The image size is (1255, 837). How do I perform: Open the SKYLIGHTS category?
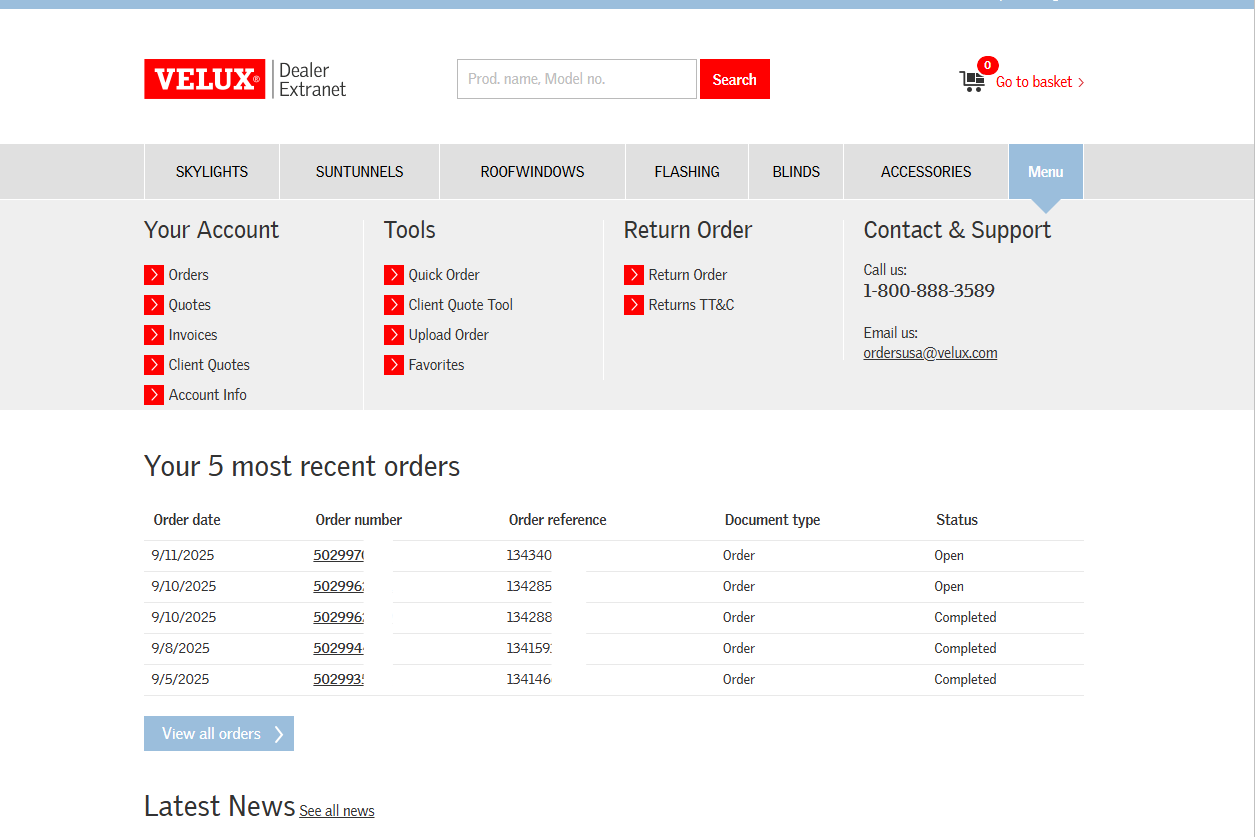[x=212, y=172]
